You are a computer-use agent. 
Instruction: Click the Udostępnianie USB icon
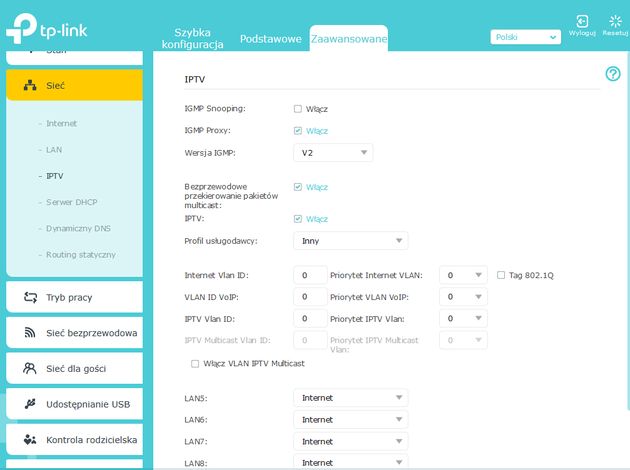tap(30, 404)
